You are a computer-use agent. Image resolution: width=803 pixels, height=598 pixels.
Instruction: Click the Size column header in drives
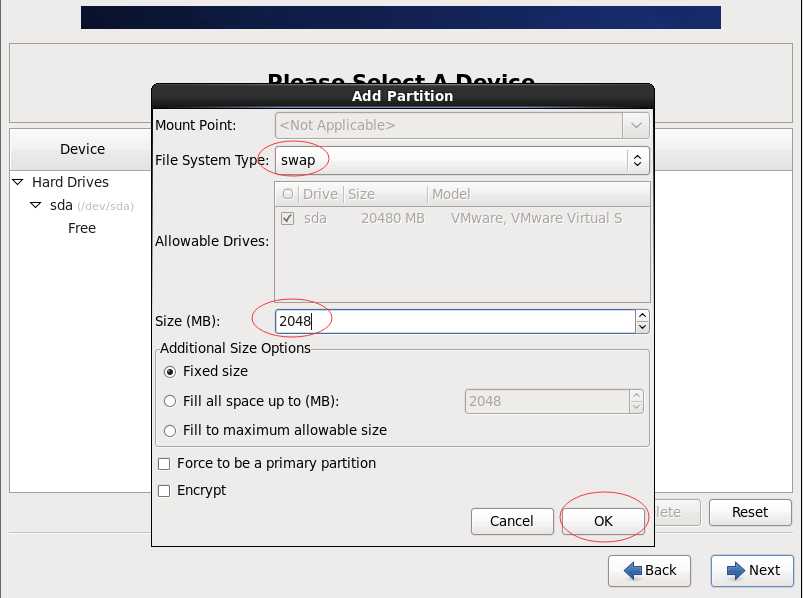coord(385,194)
